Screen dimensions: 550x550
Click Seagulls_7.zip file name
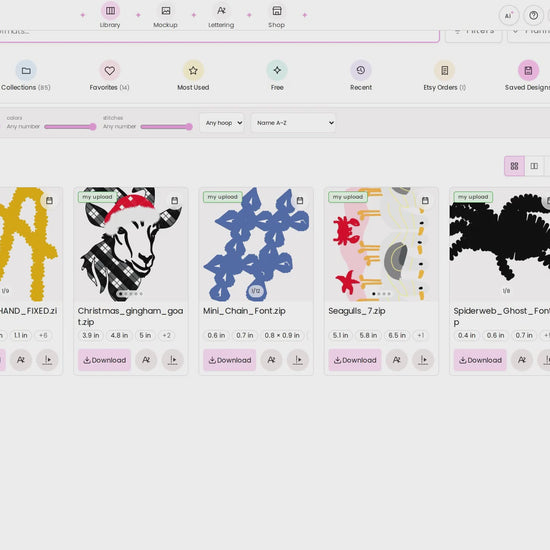357,311
